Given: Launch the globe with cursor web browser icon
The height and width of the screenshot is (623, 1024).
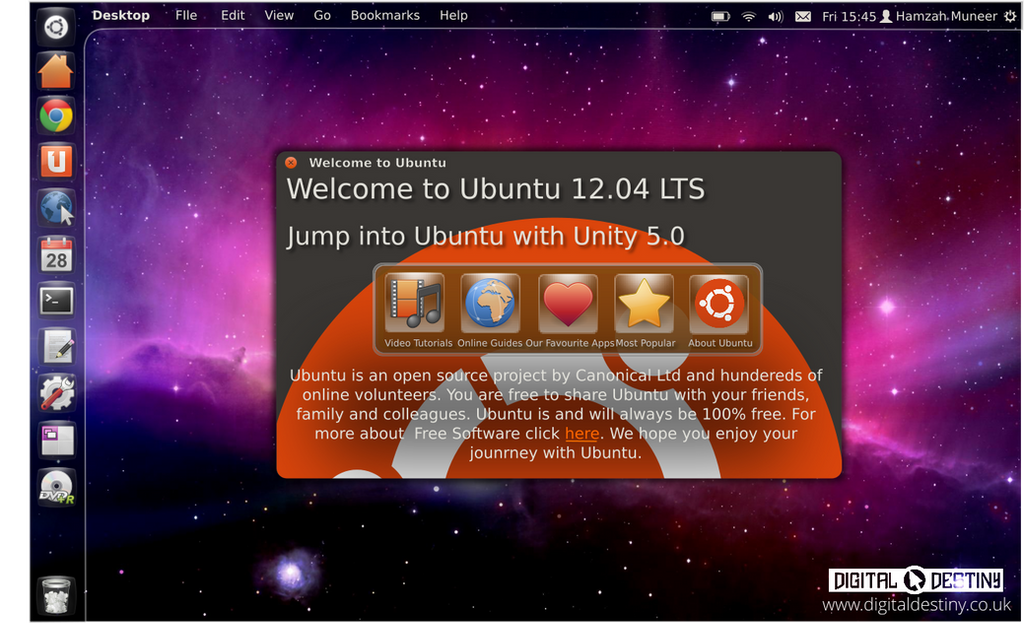Looking at the screenshot, I should tap(56, 208).
